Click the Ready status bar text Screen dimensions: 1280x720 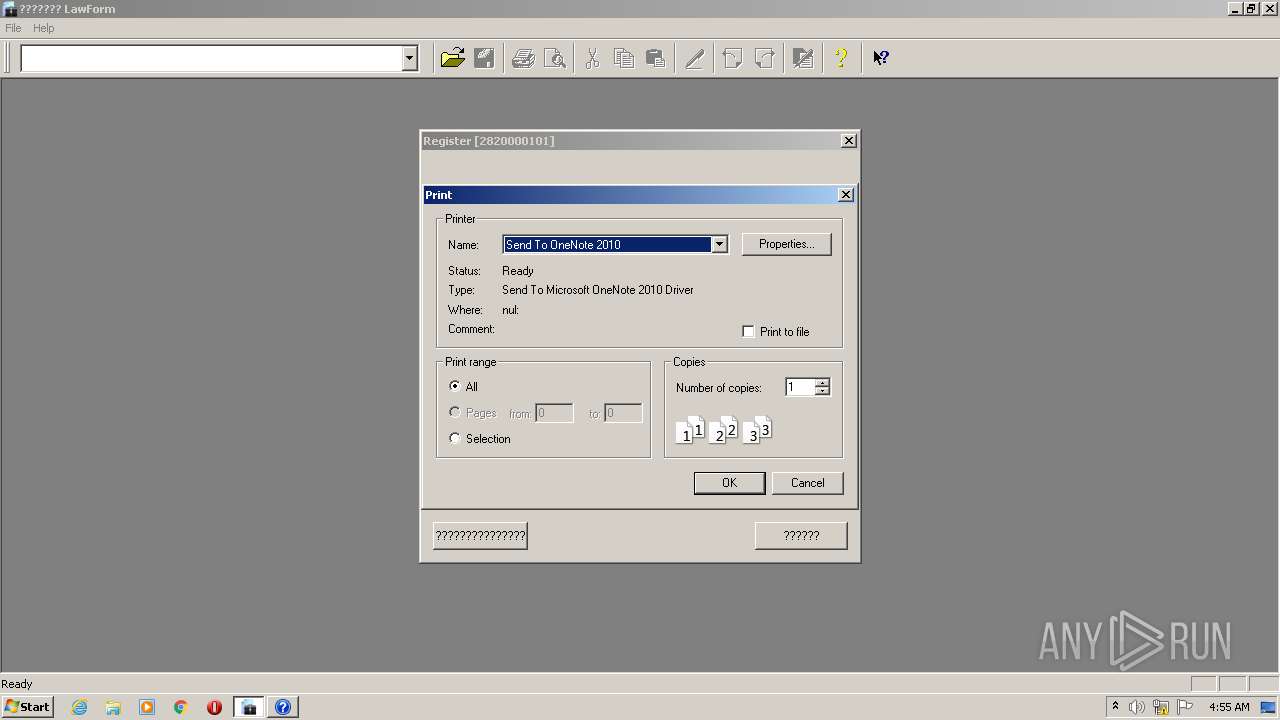pyautogui.click(x=17, y=684)
